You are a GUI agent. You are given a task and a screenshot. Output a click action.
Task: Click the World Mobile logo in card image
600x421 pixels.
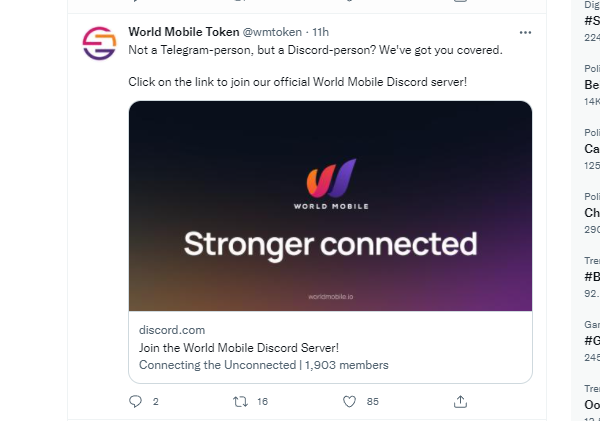pos(331,184)
